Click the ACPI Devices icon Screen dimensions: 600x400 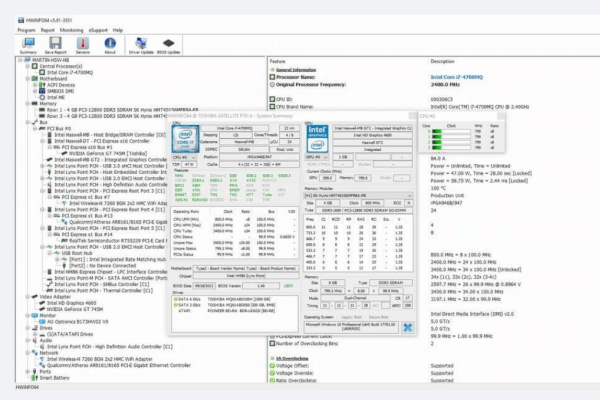[42, 85]
